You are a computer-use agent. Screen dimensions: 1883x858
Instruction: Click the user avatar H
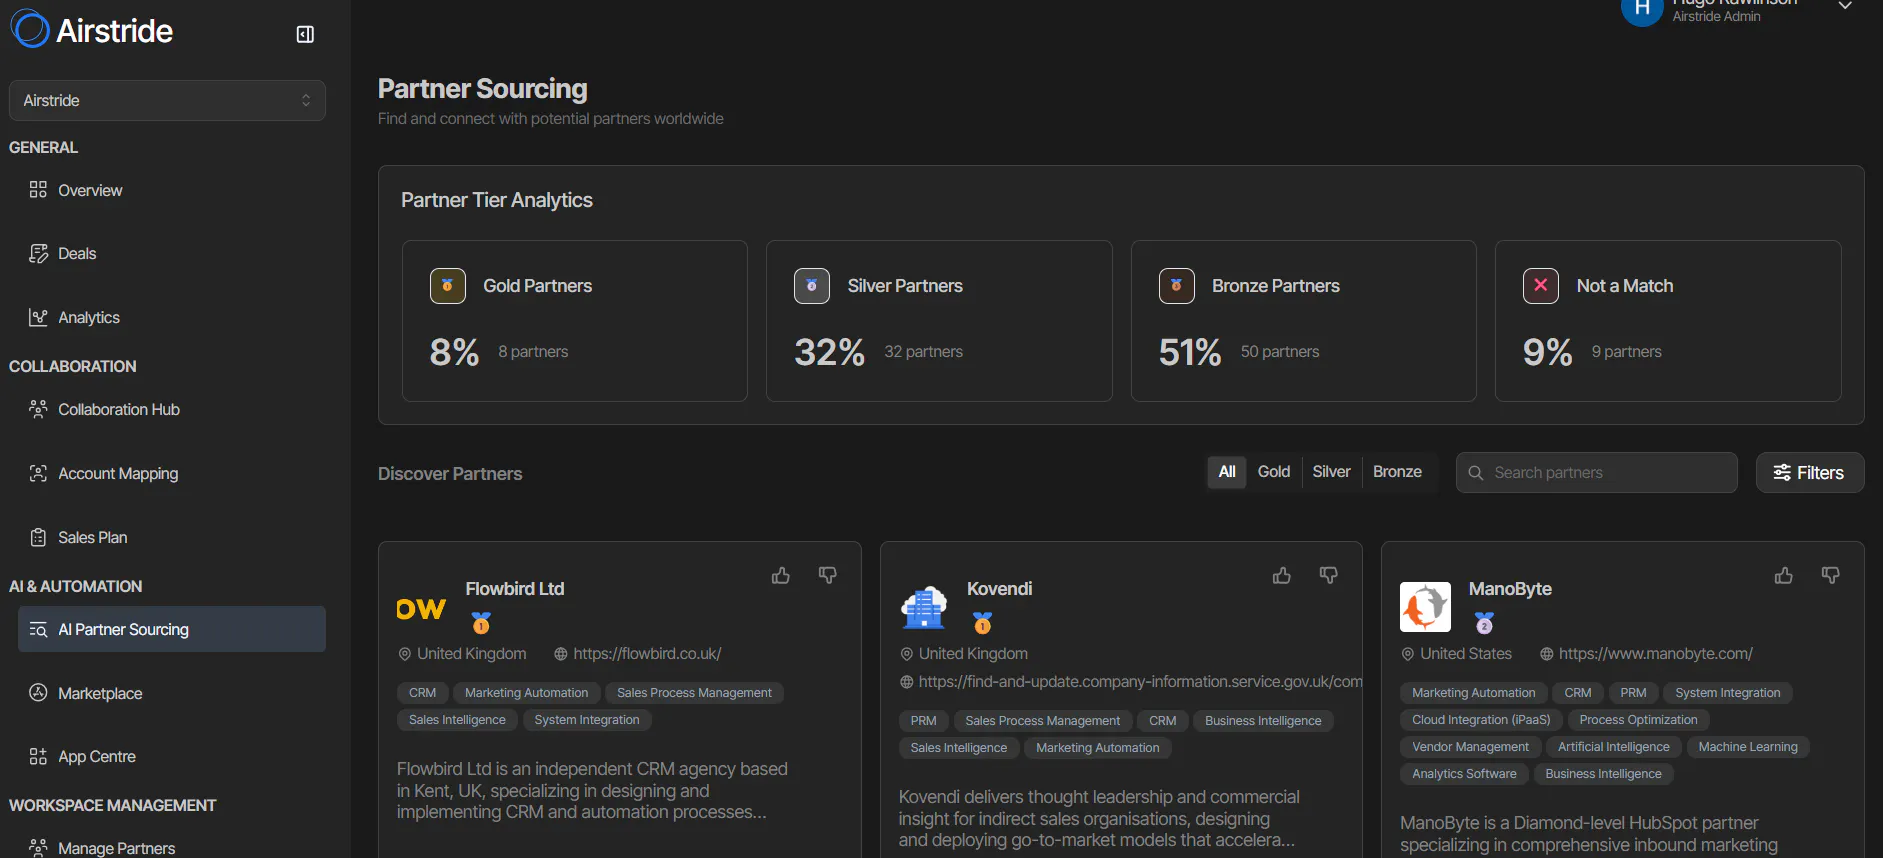(1642, 9)
